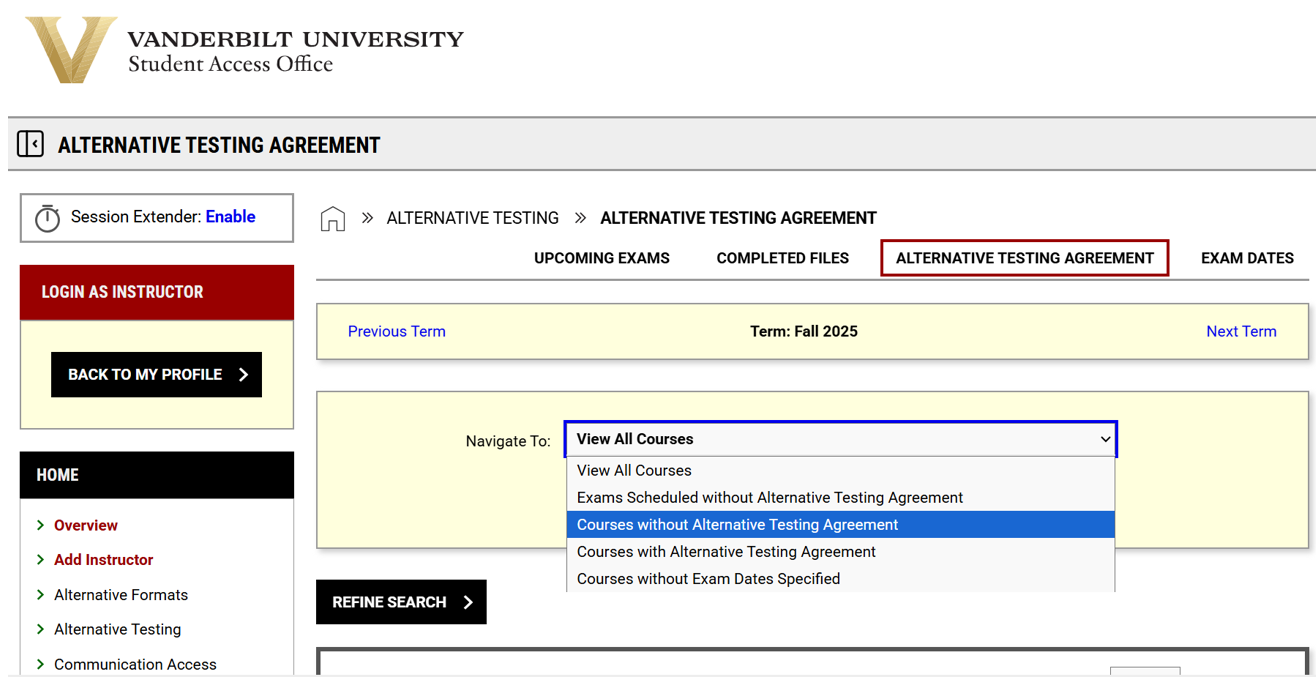Select the Exam Dates tab

(1246, 258)
